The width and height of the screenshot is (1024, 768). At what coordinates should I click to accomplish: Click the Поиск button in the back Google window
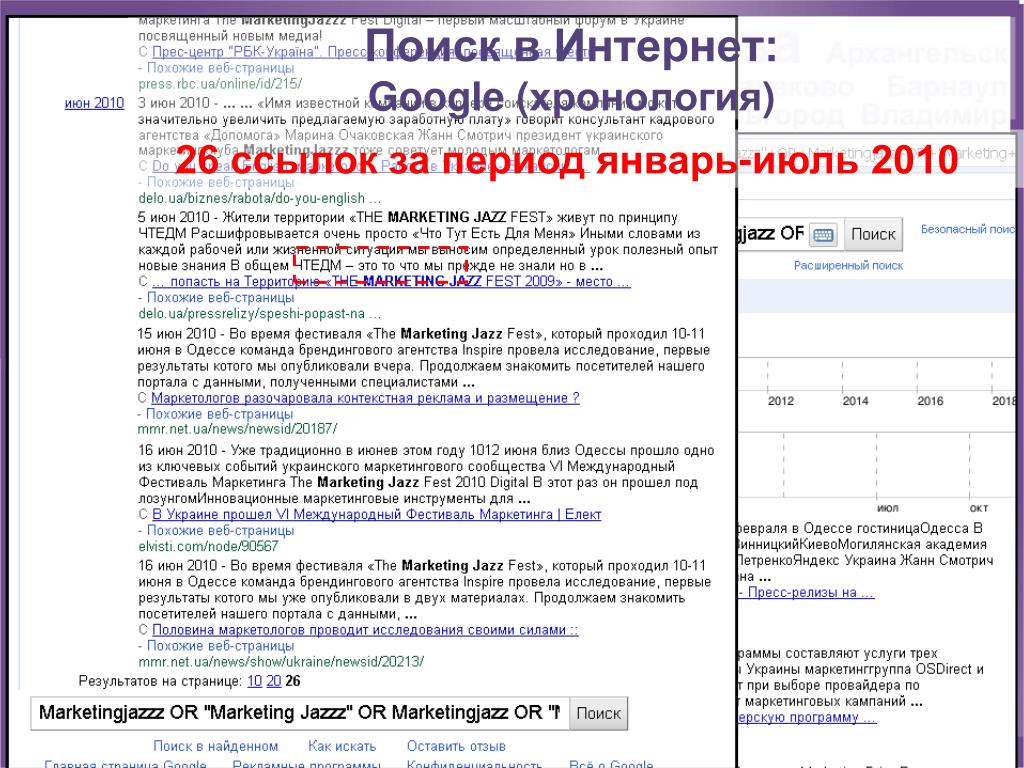(x=873, y=234)
